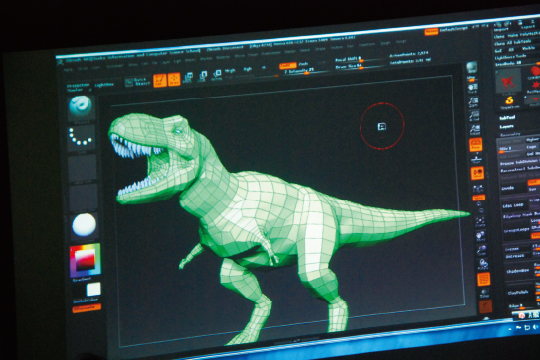Toggle the orange Local symmetry button

pyautogui.click(x=477, y=173)
